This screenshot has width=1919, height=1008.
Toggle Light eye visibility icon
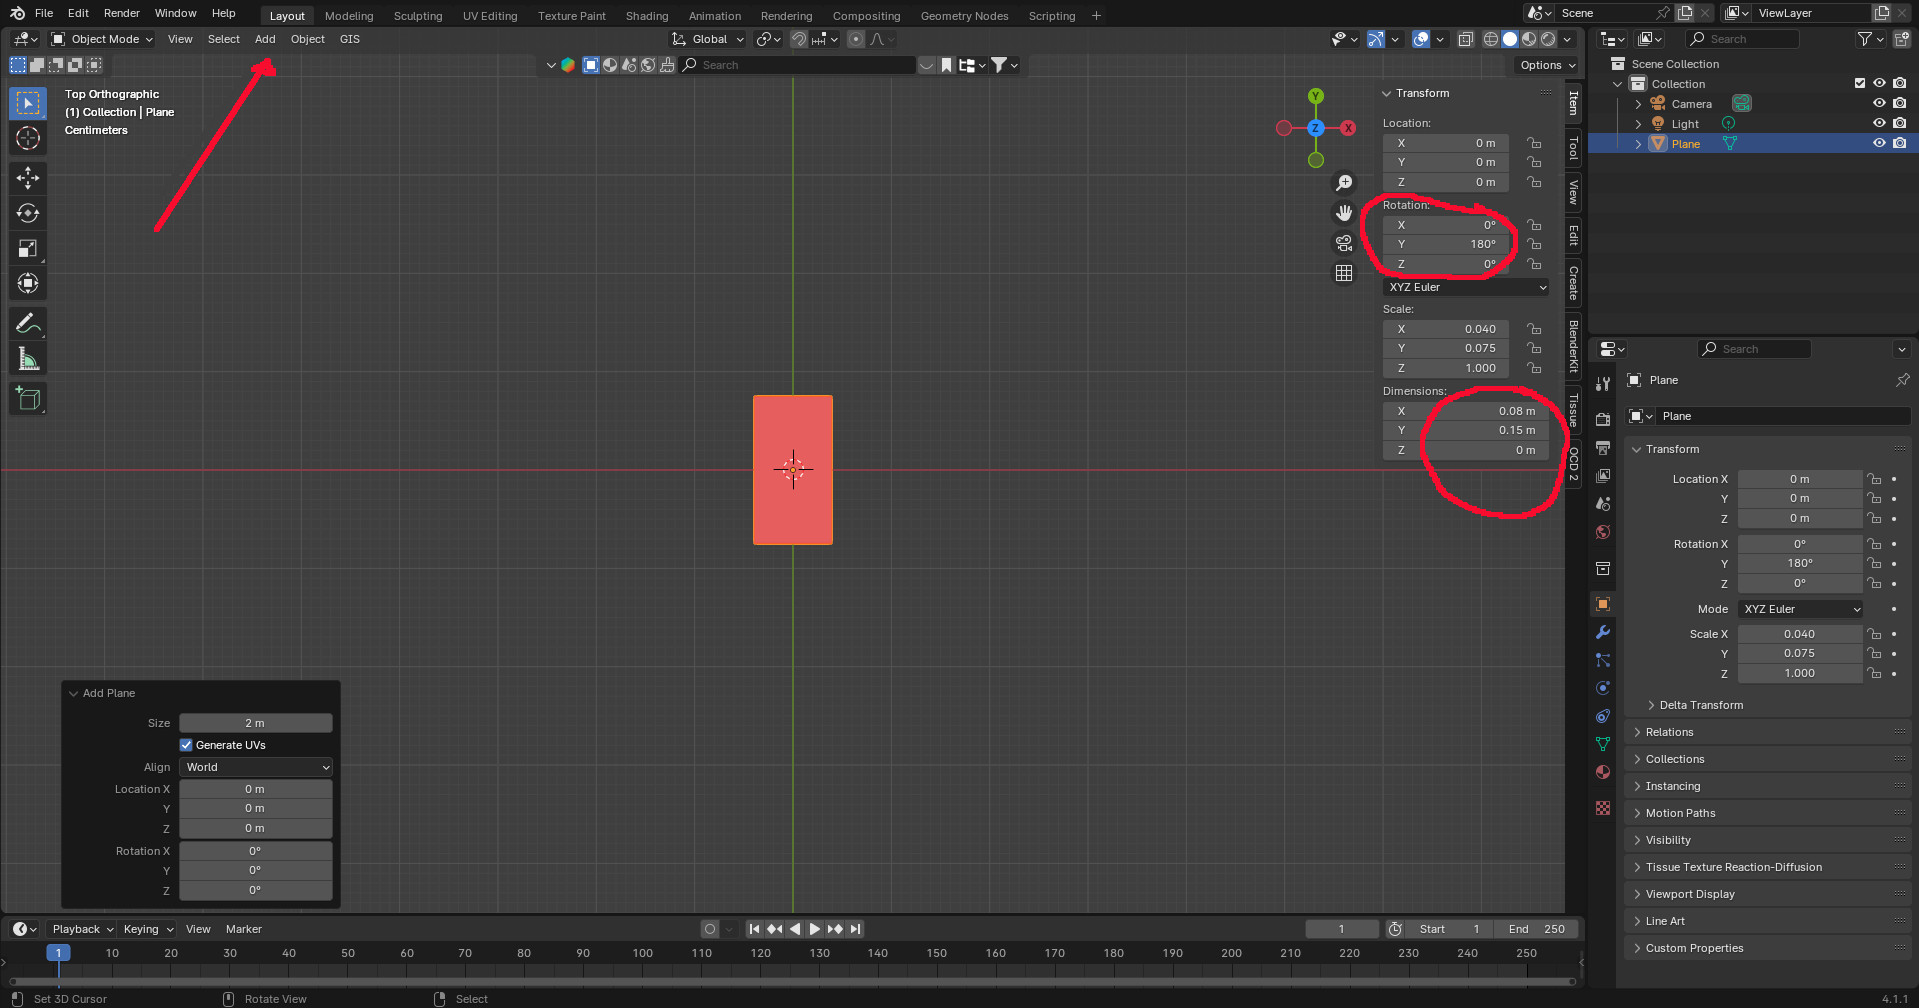click(x=1879, y=124)
